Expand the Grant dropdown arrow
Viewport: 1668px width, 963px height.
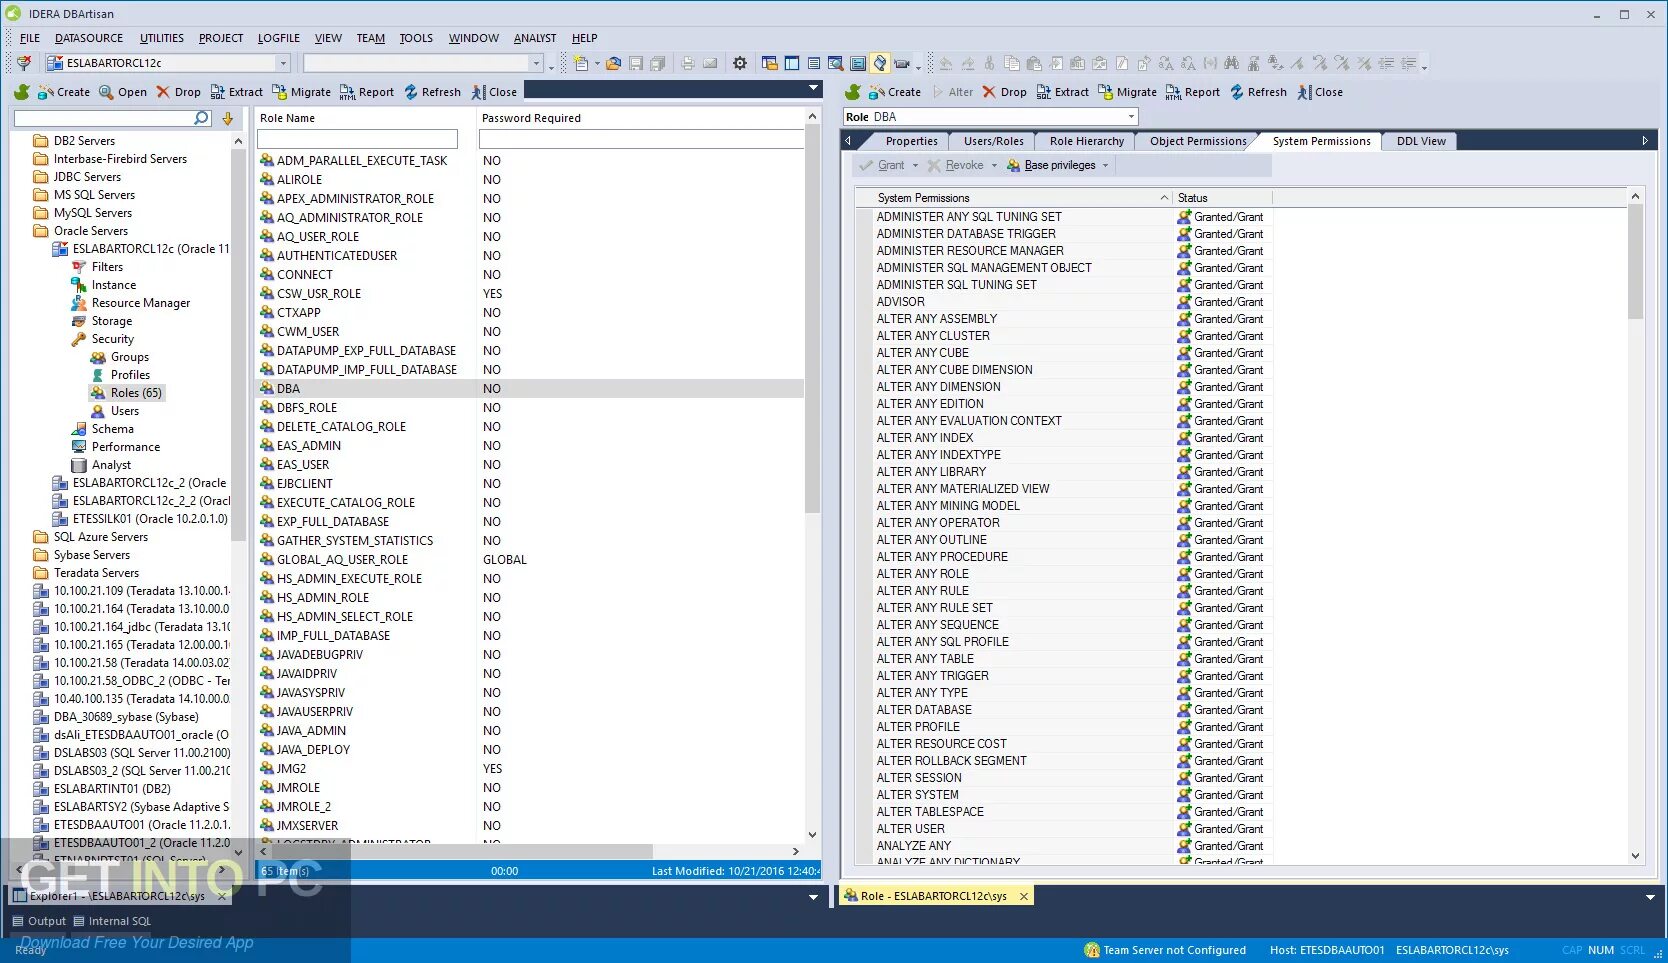click(x=913, y=166)
